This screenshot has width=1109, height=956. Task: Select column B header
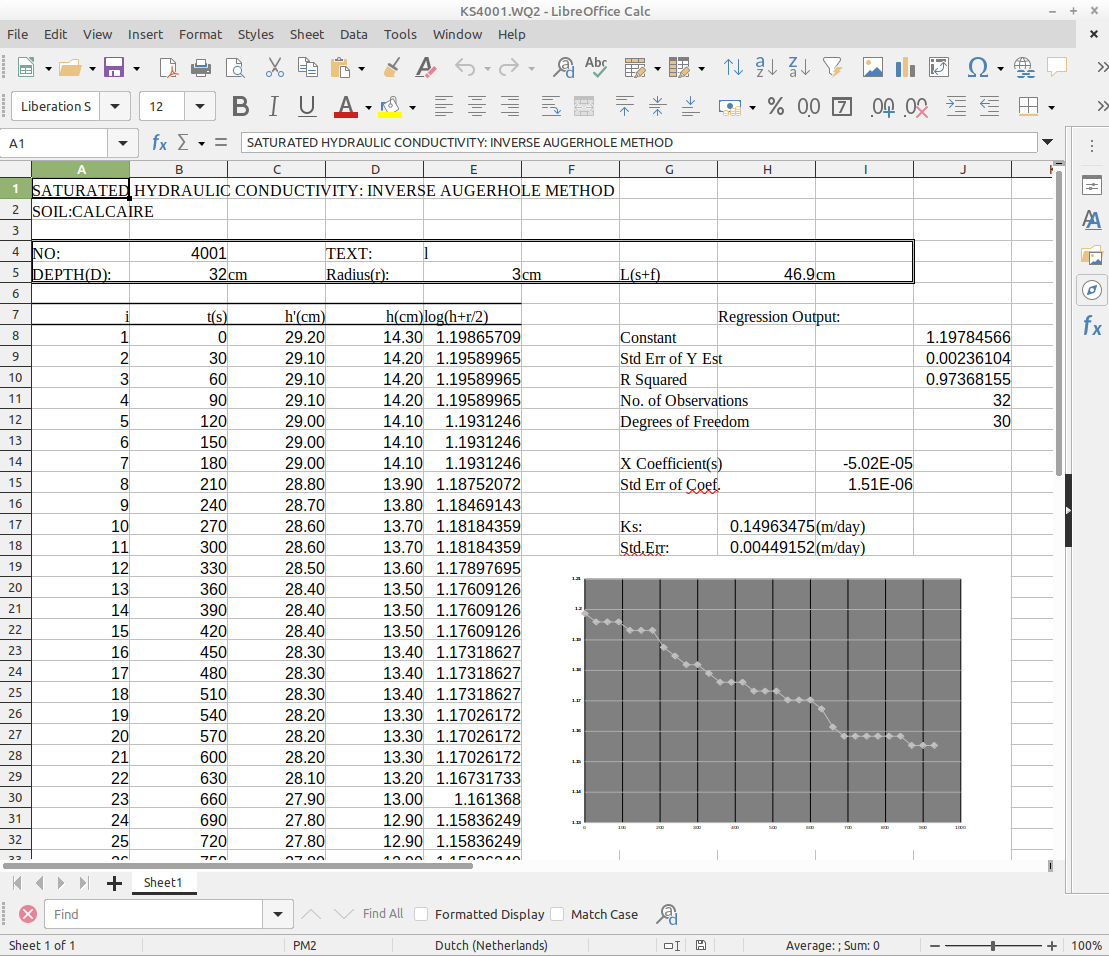tap(179, 169)
